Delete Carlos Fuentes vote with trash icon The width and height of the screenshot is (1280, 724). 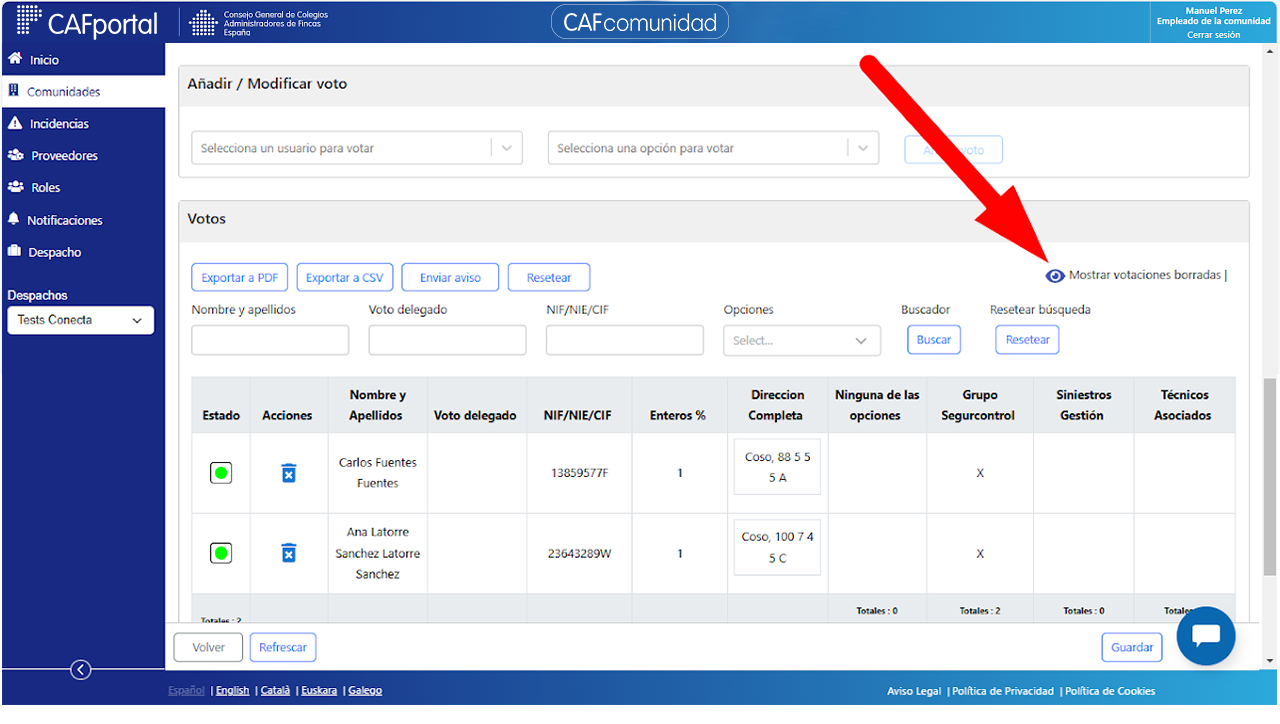click(x=289, y=473)
